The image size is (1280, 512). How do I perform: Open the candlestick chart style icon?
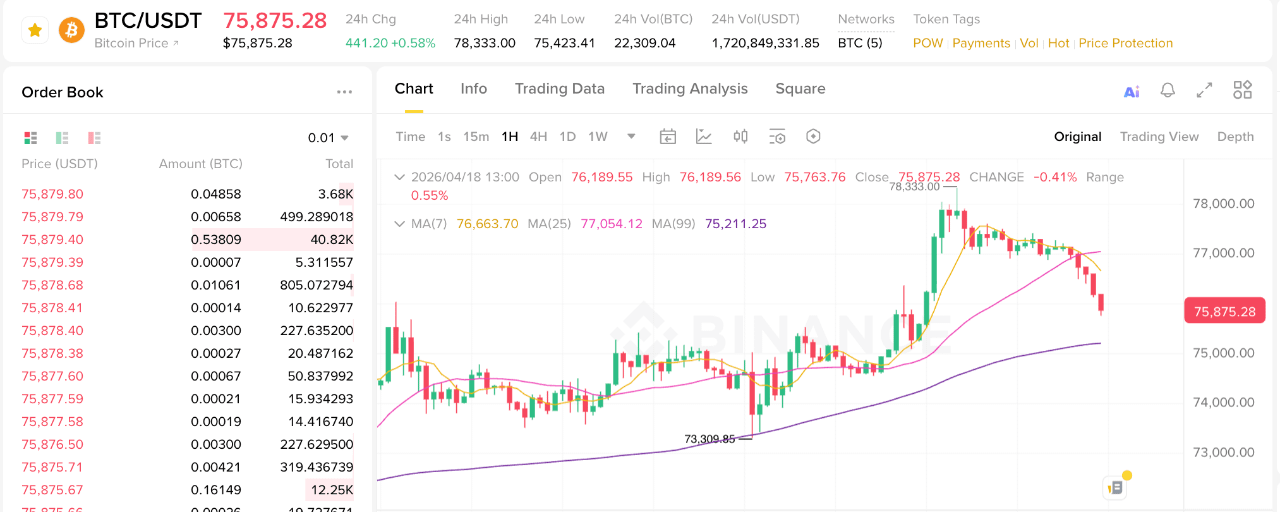click(x=741, y=137)
